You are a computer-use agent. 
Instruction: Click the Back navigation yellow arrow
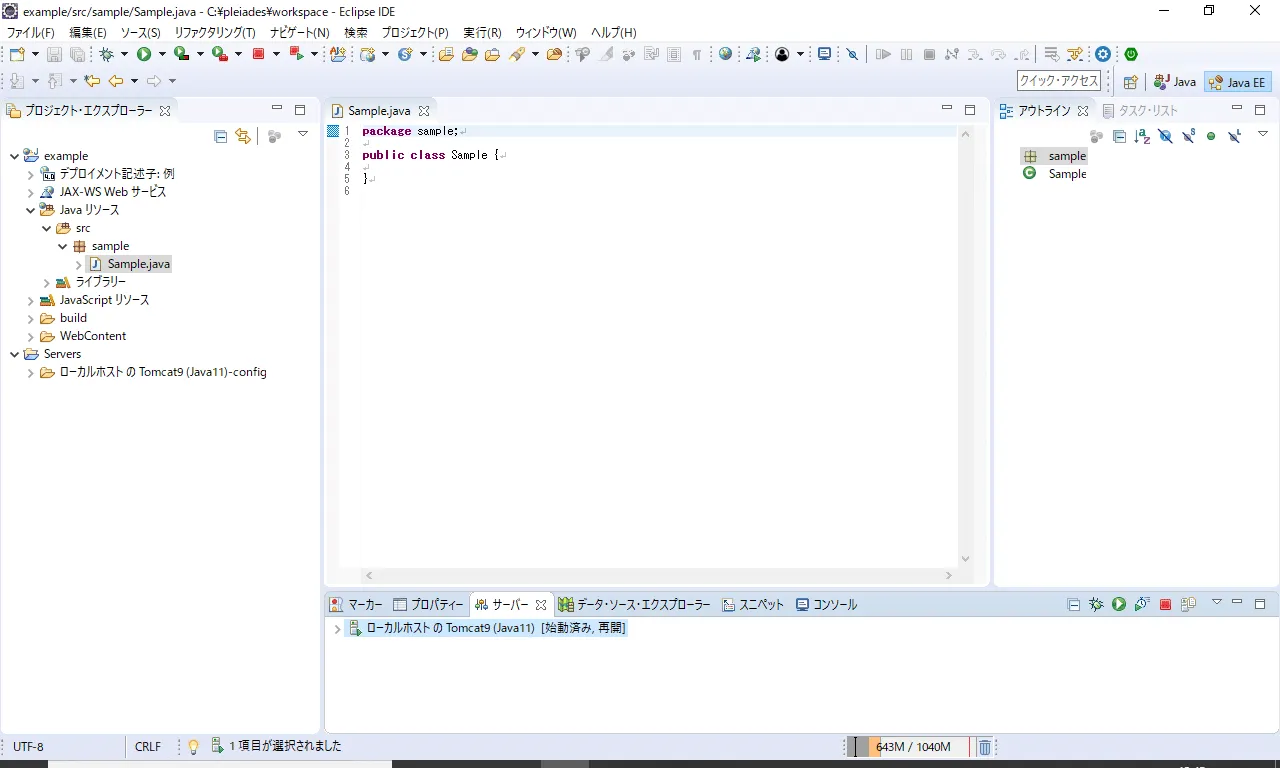point(116,81)
